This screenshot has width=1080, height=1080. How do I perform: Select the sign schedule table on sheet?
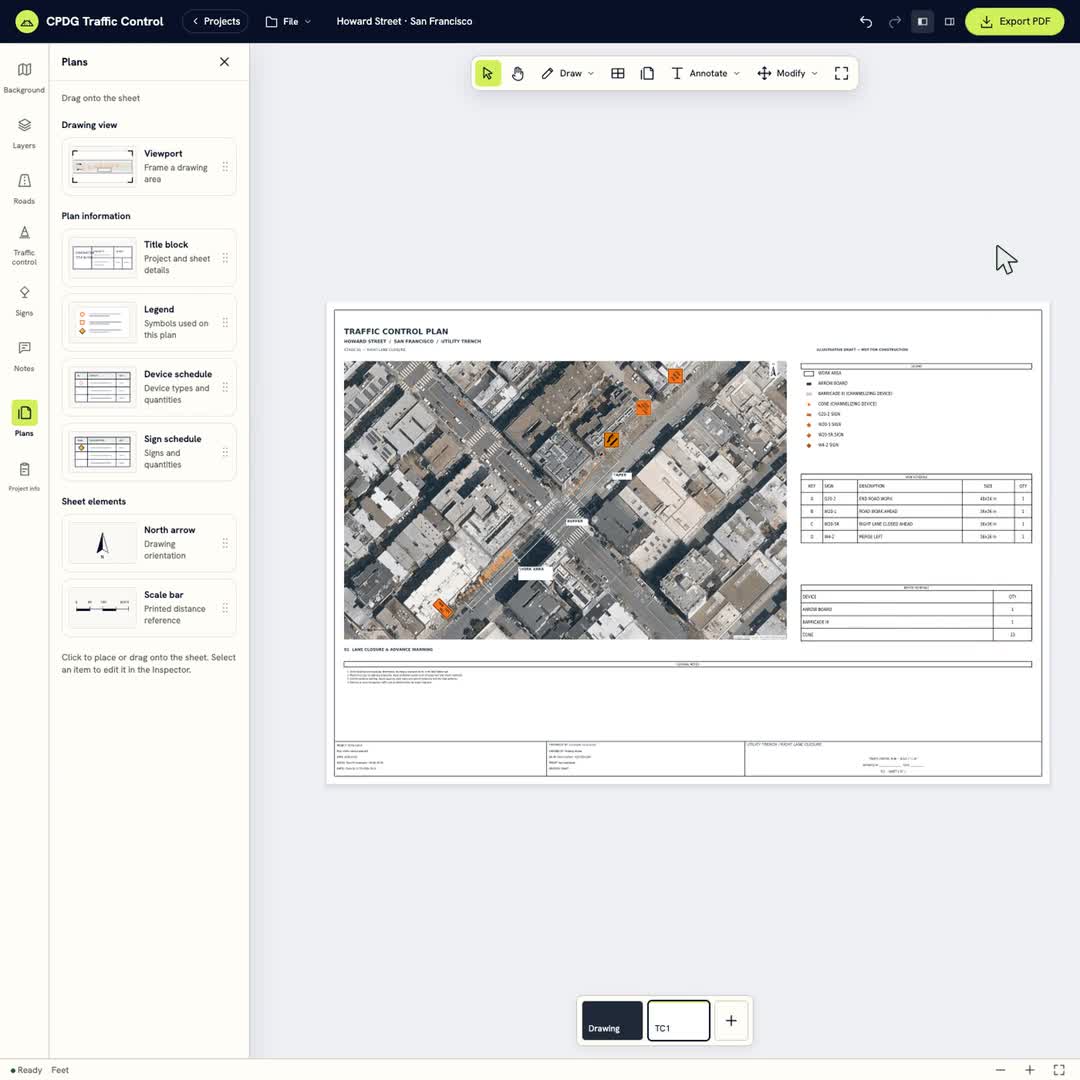click(x=916, y=509)
